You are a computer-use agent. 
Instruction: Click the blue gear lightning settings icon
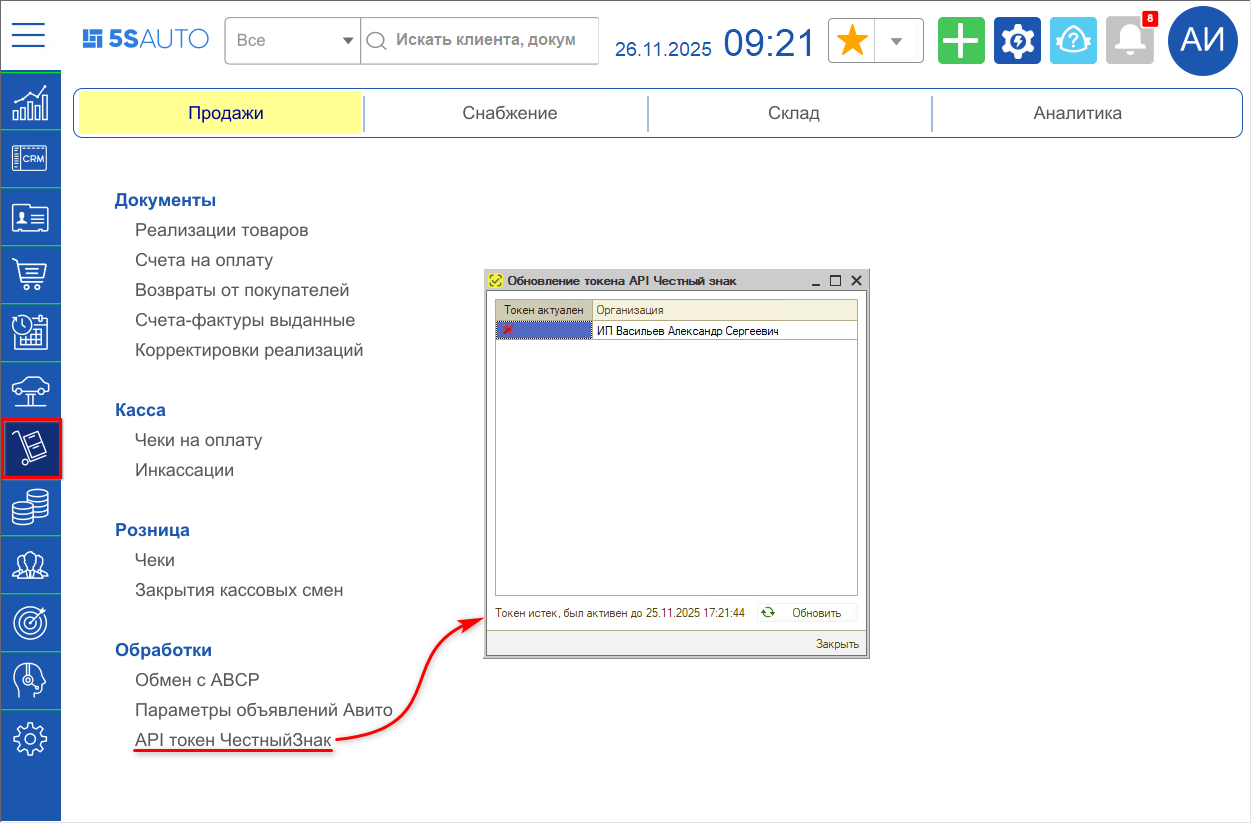tap(1017, 41)
